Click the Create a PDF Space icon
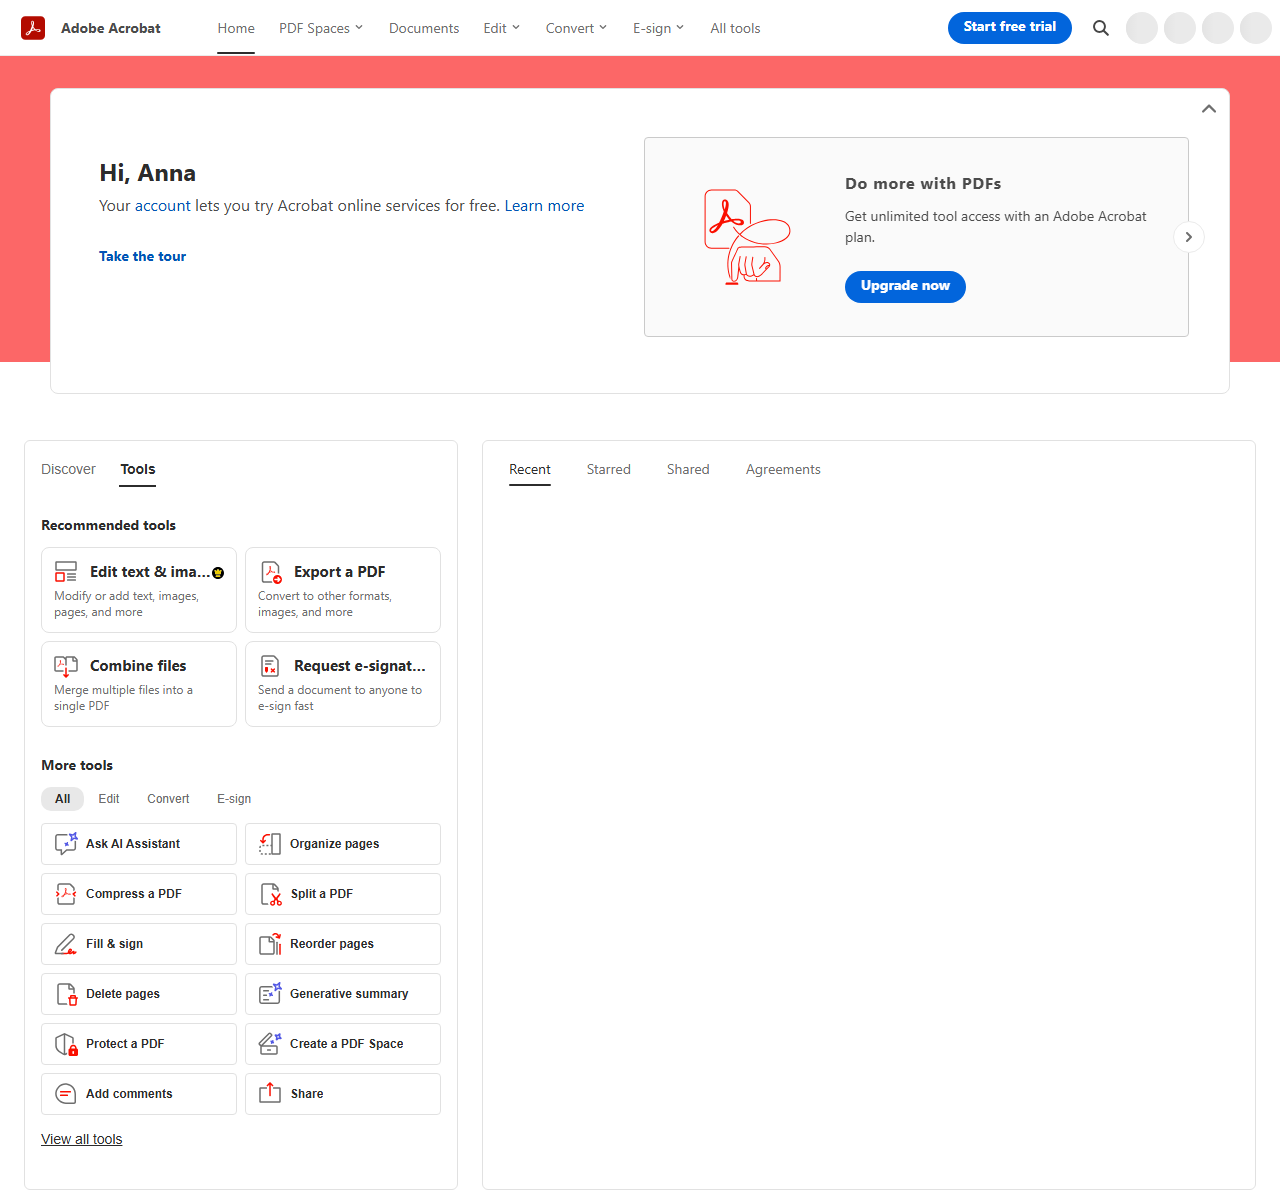 click(270, 1044)
